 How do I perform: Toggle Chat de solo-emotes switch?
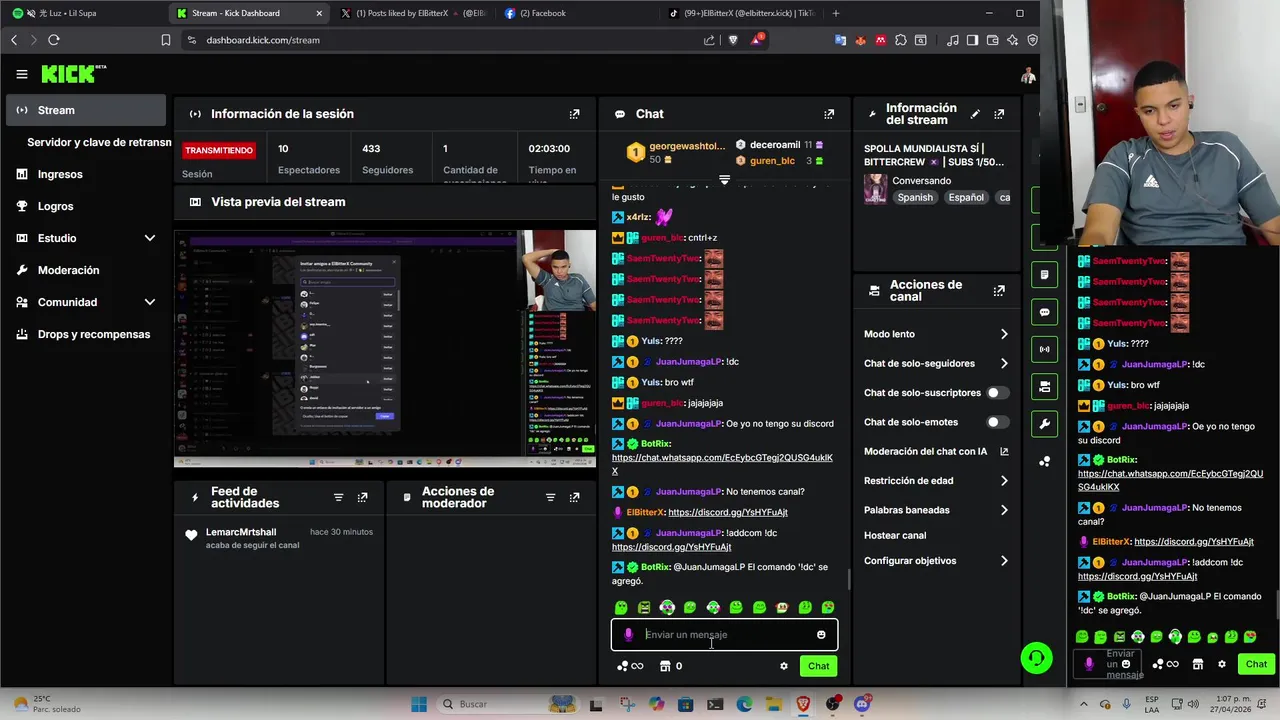click(x=997, y=422)
